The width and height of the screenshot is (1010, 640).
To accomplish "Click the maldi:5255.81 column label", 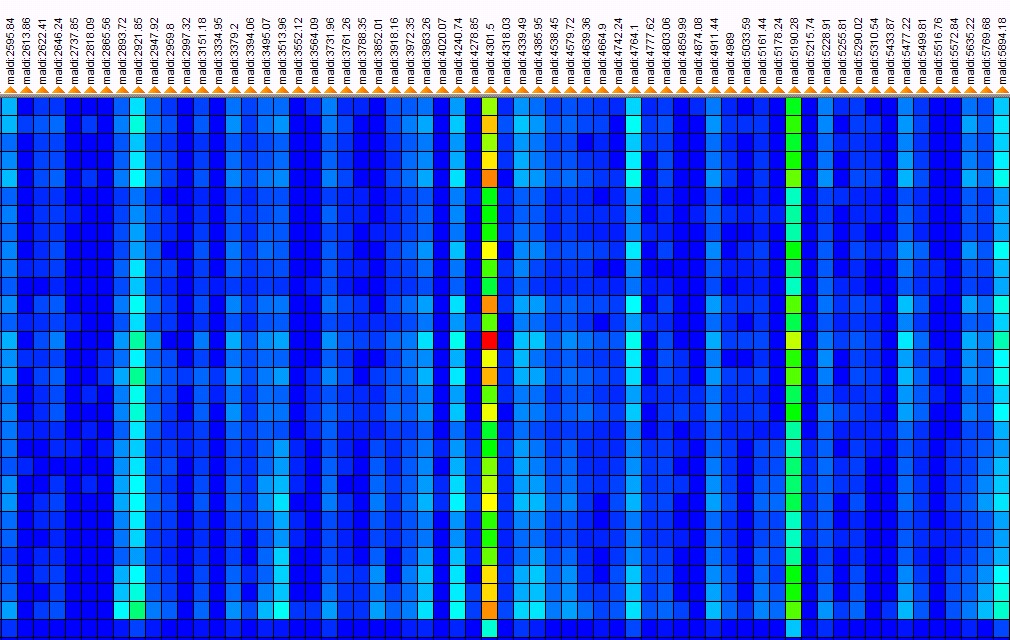I will pyautogui.click(x=843, y=51).
